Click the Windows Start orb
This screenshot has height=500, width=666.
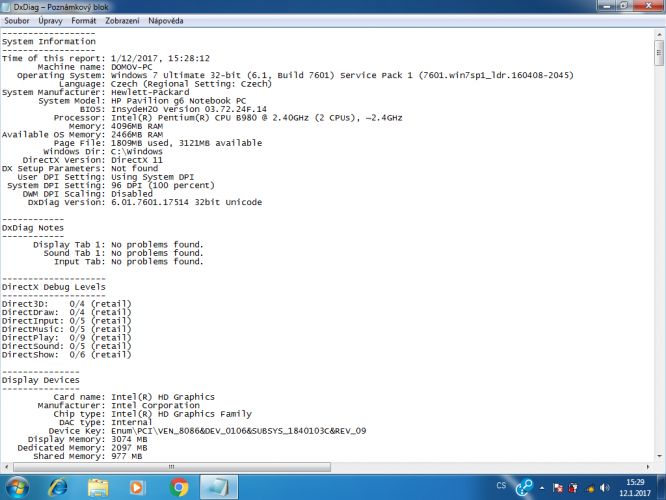pyautogui.click(x=17, y=487)
